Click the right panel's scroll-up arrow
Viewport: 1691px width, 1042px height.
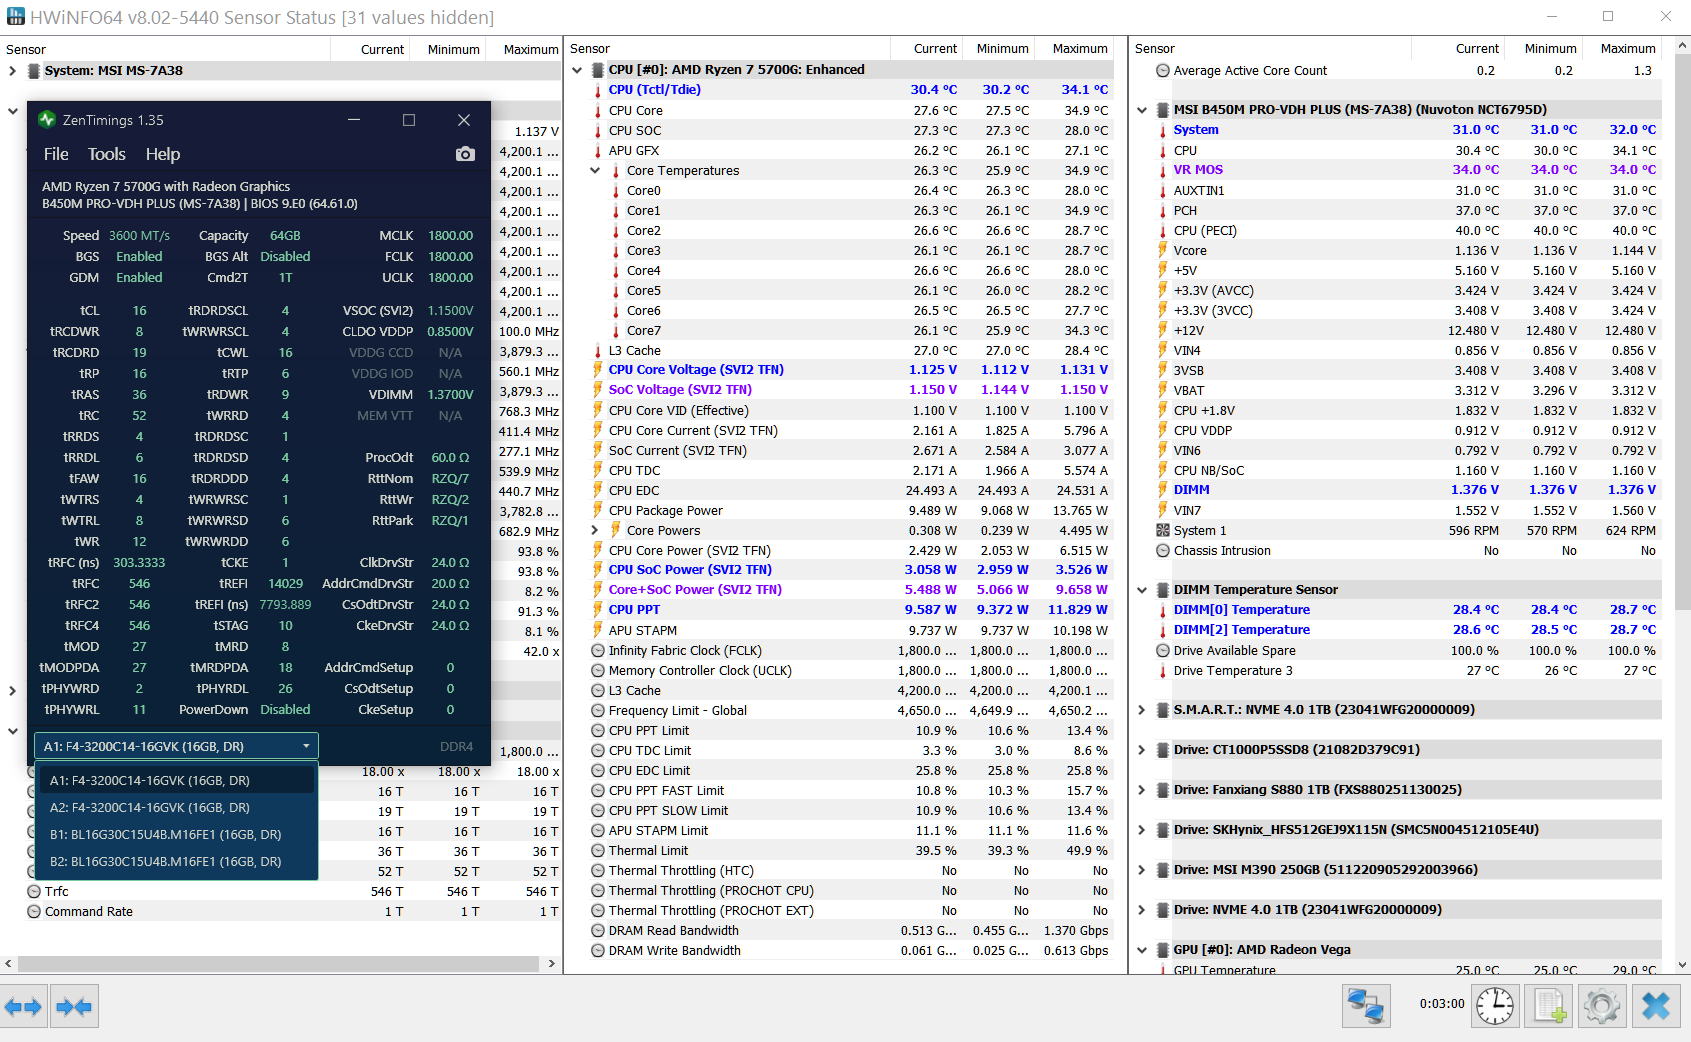point(1682,45)
